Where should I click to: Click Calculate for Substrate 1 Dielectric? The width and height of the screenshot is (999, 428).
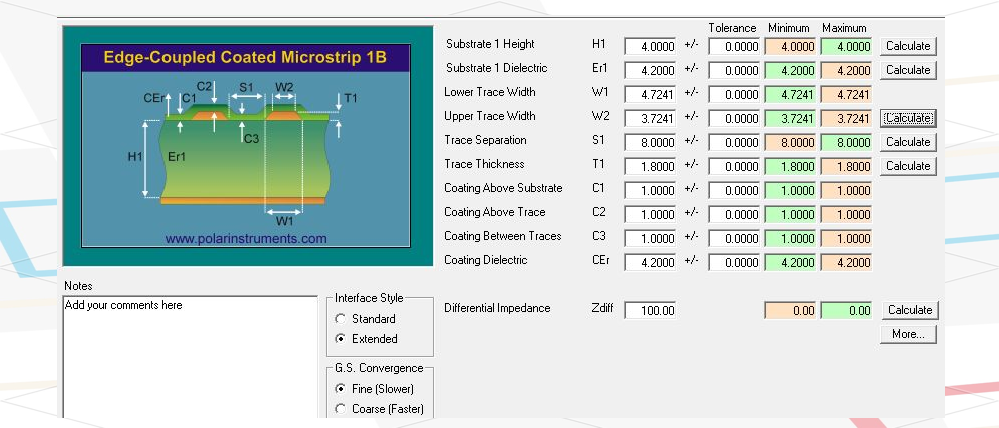pos(908,70)
